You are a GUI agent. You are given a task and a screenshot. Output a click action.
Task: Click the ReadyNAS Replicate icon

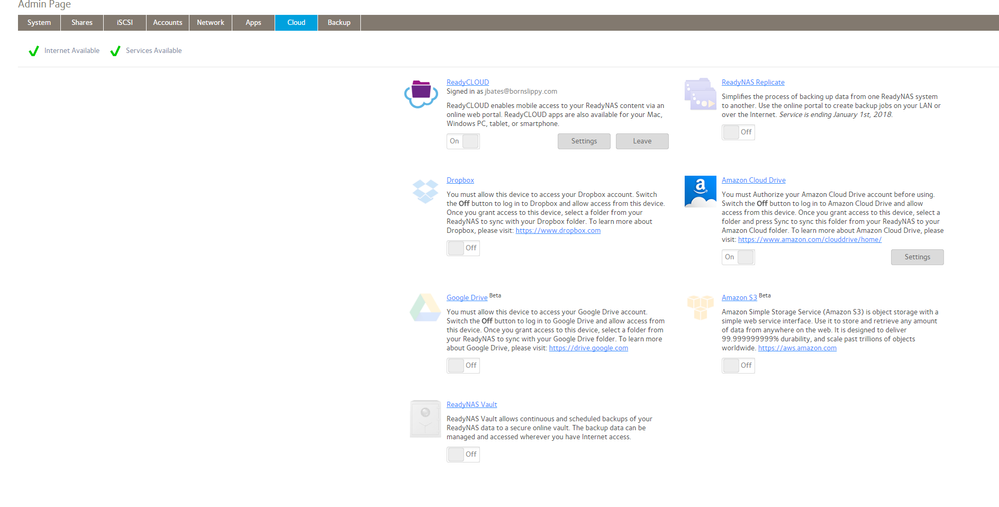(x=698, y=93)
